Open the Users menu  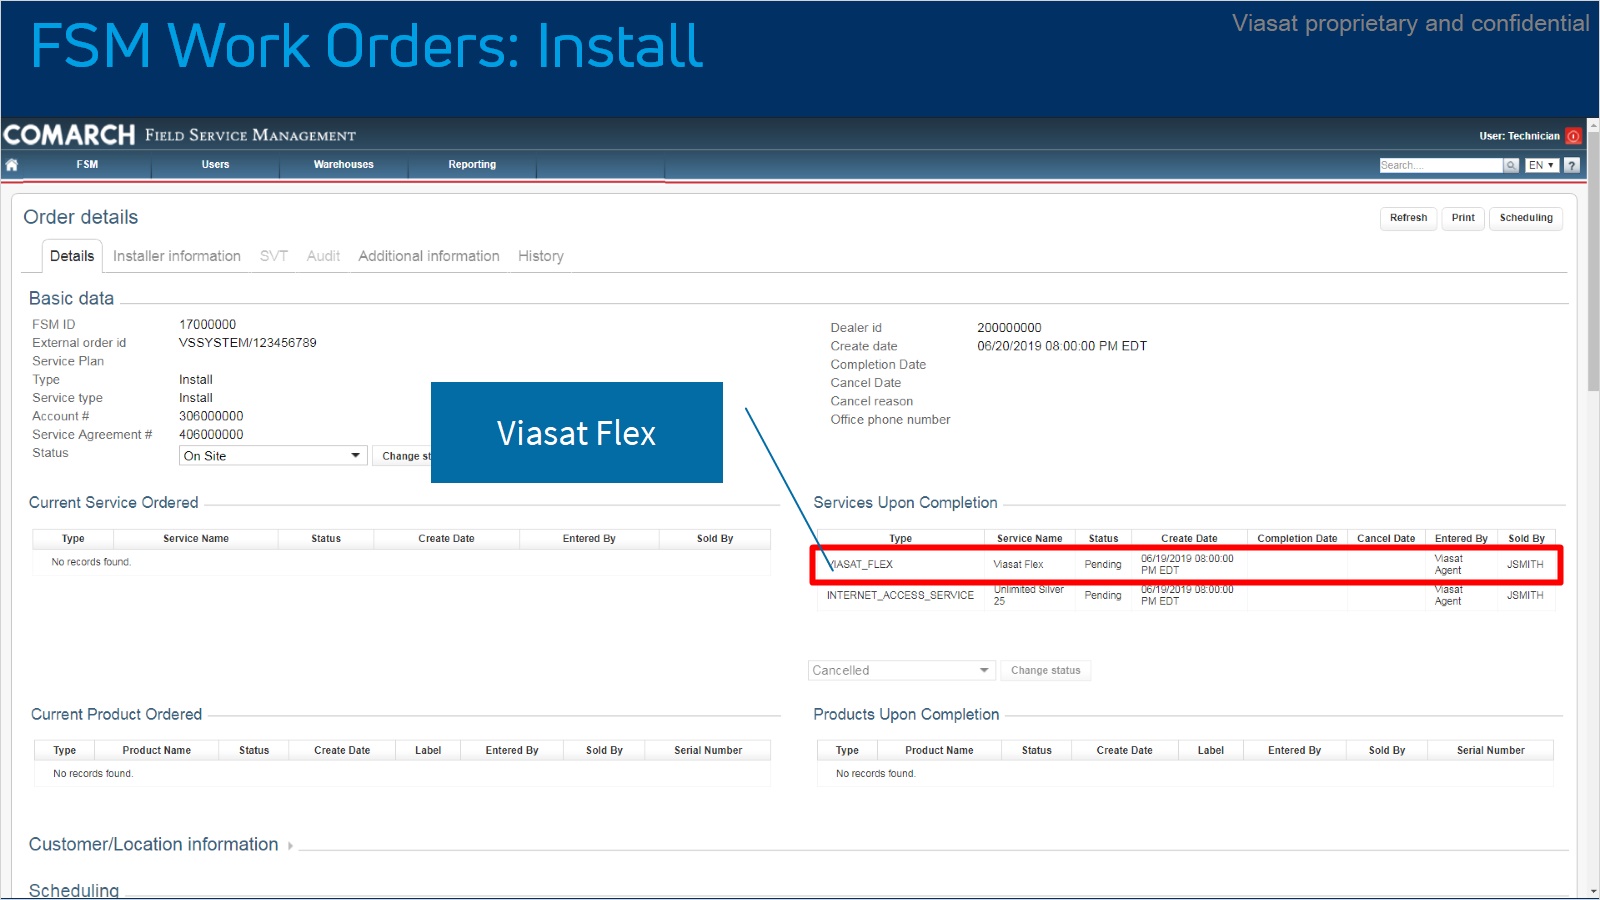coord(215,165)
